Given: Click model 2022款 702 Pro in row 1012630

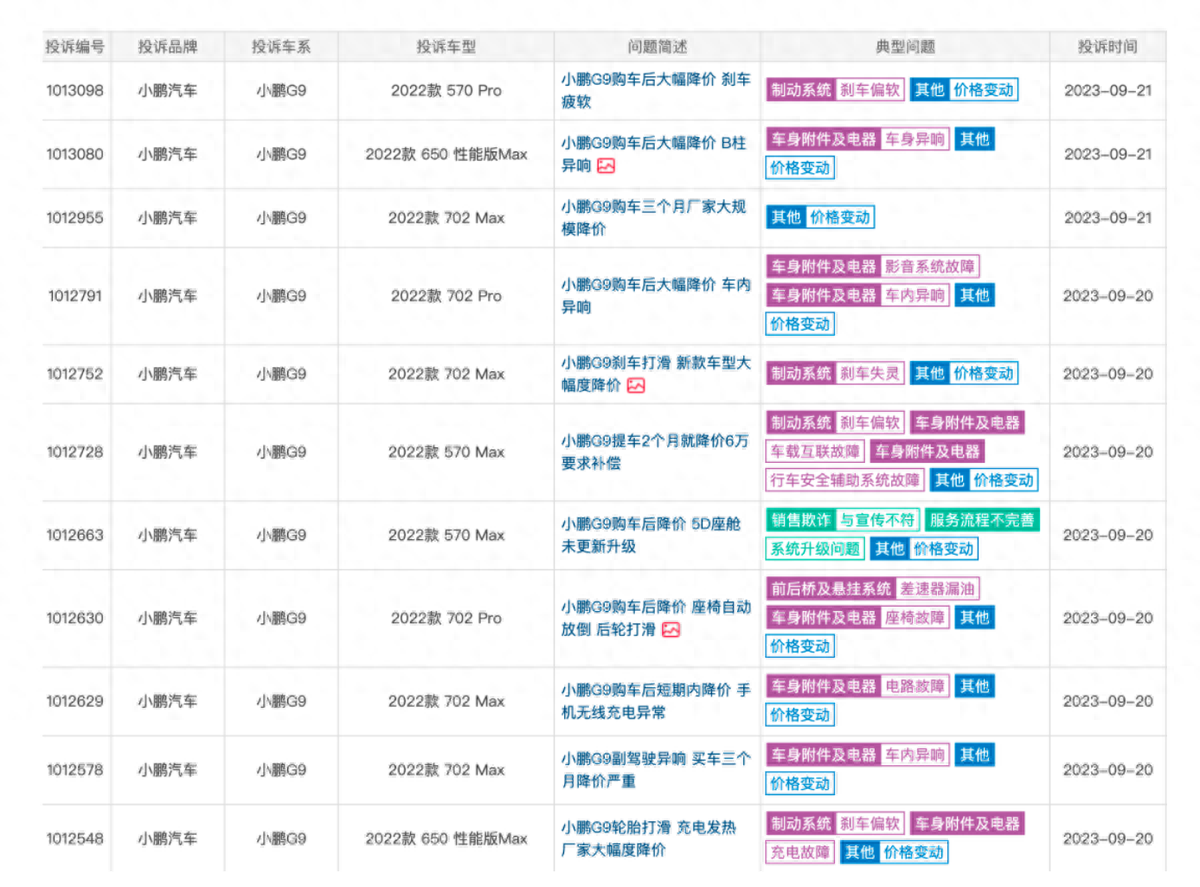Looking at the screenshot, I should pos(446,618).
